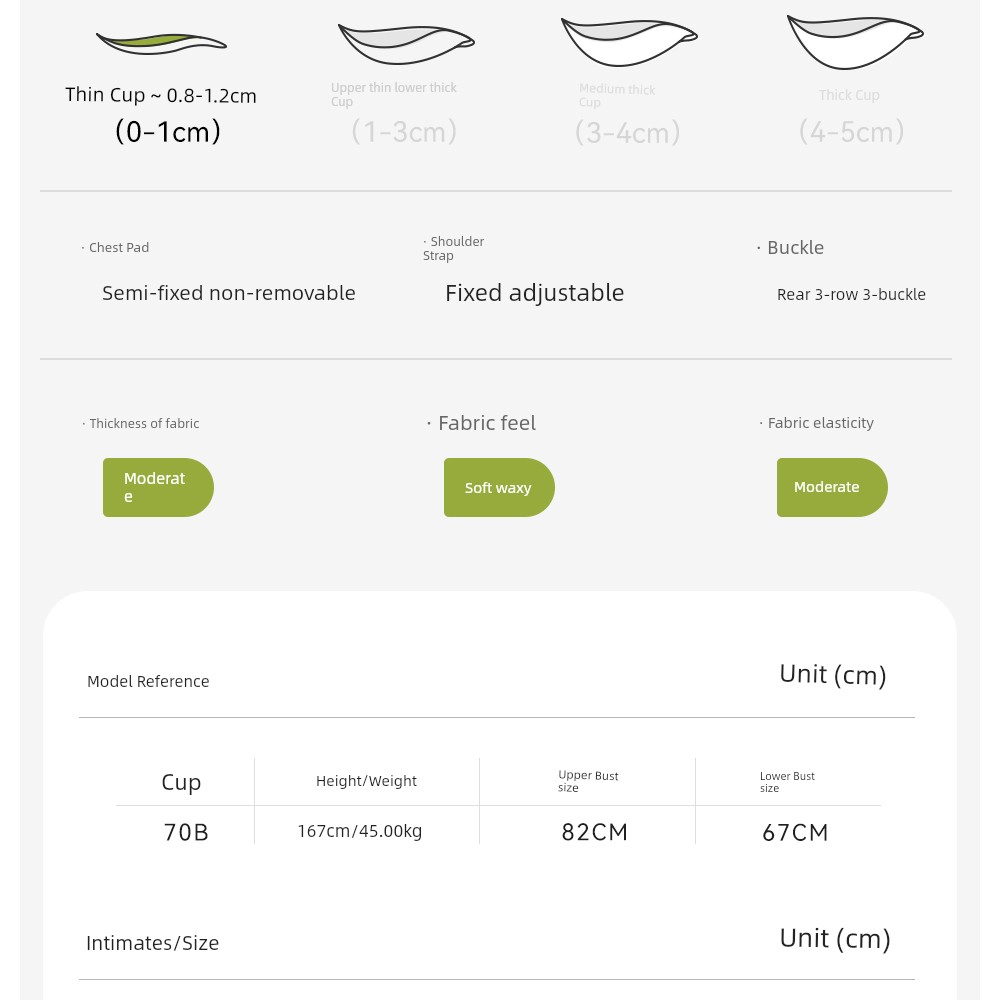This screenshot has width=1000, height=1000.
Task: Click the Medium thick Cup illustration
Action: coord(629,42)
